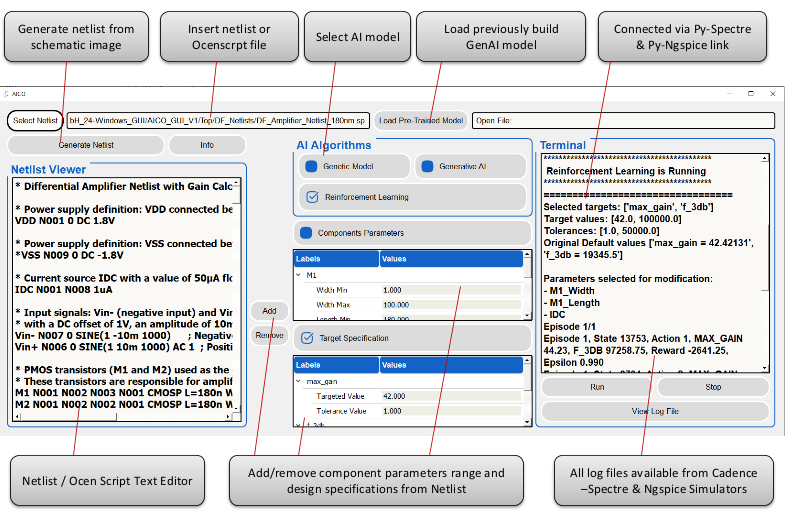Enable the Generative AI option
Viewport: 785px width, 515px height.
[x=424, y=166]
